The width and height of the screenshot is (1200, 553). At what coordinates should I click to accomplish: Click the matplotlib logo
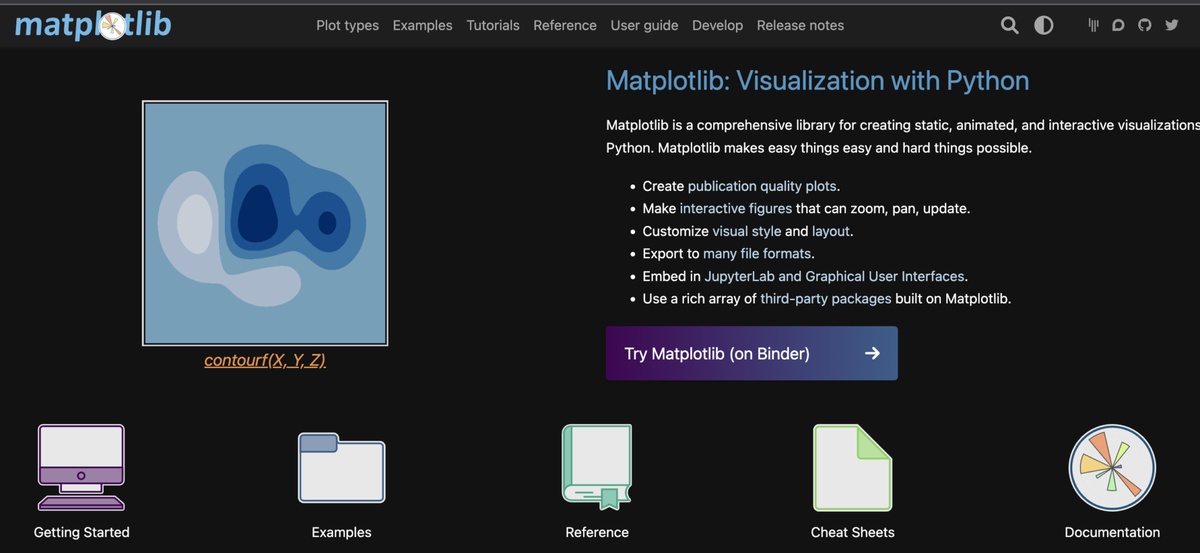click(93, 25)
